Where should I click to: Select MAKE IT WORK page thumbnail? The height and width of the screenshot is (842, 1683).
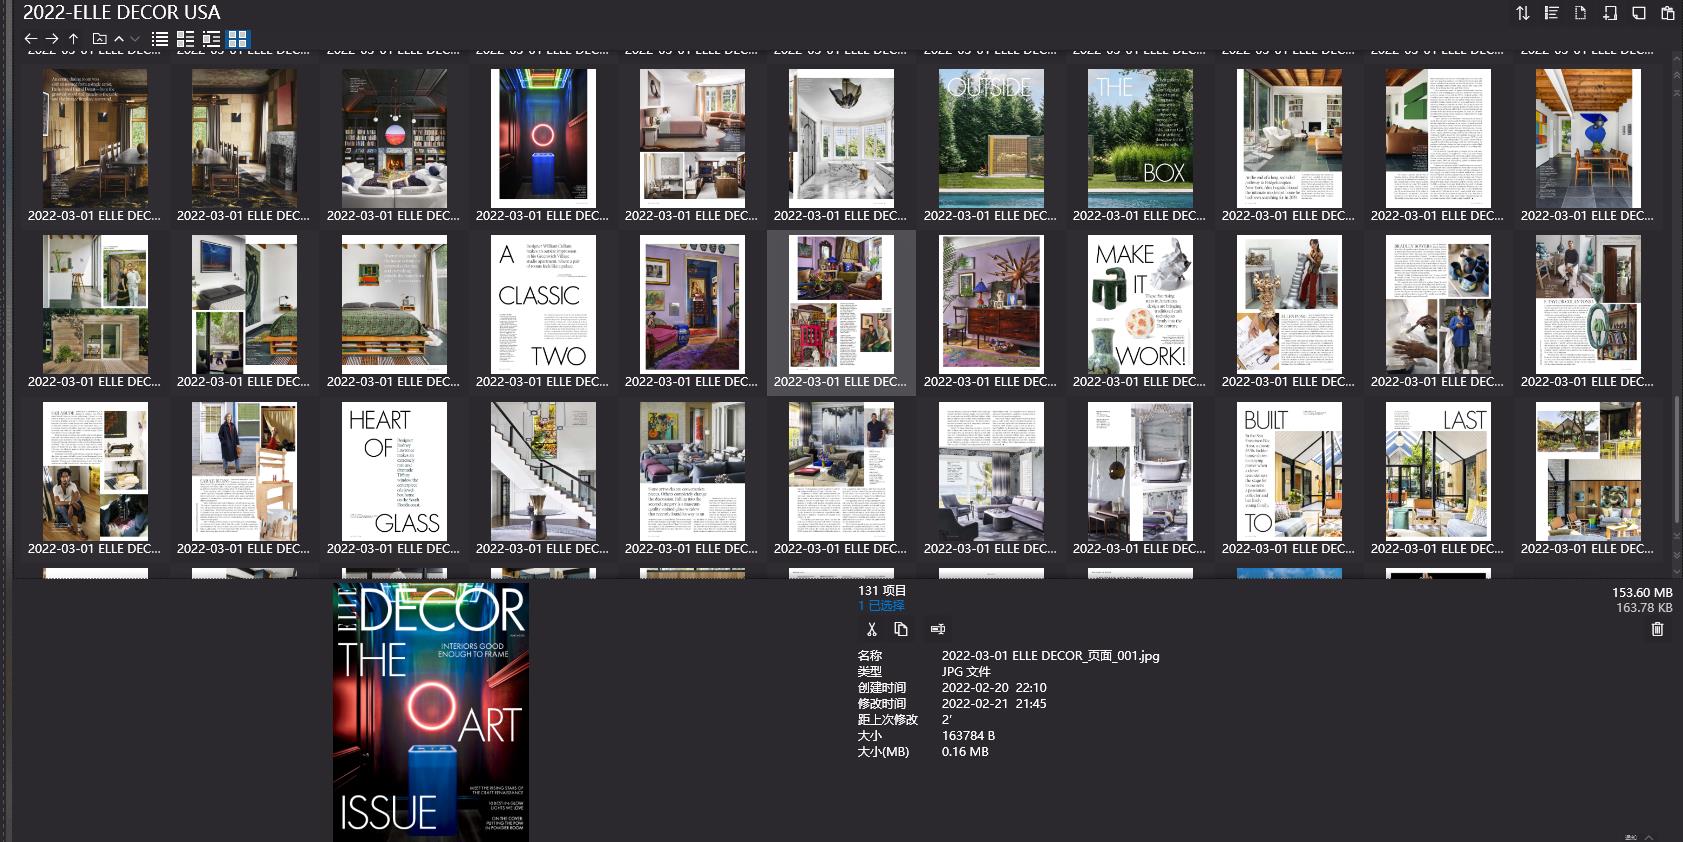pyautogui.click(x=1140, y=304)
